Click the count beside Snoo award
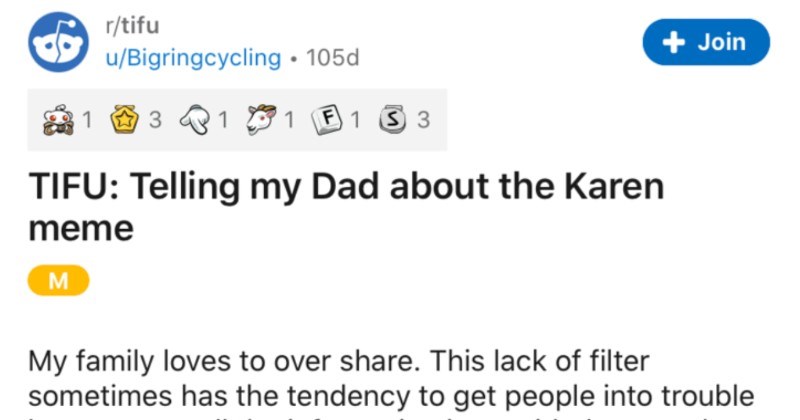Viewport: 800px width, 420px height. click(x=86, y=120)
